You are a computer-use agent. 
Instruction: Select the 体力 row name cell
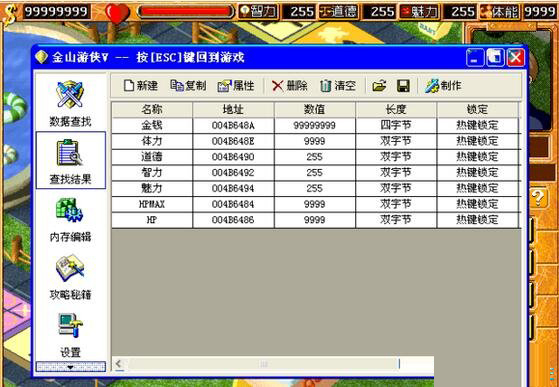point(152,141)
